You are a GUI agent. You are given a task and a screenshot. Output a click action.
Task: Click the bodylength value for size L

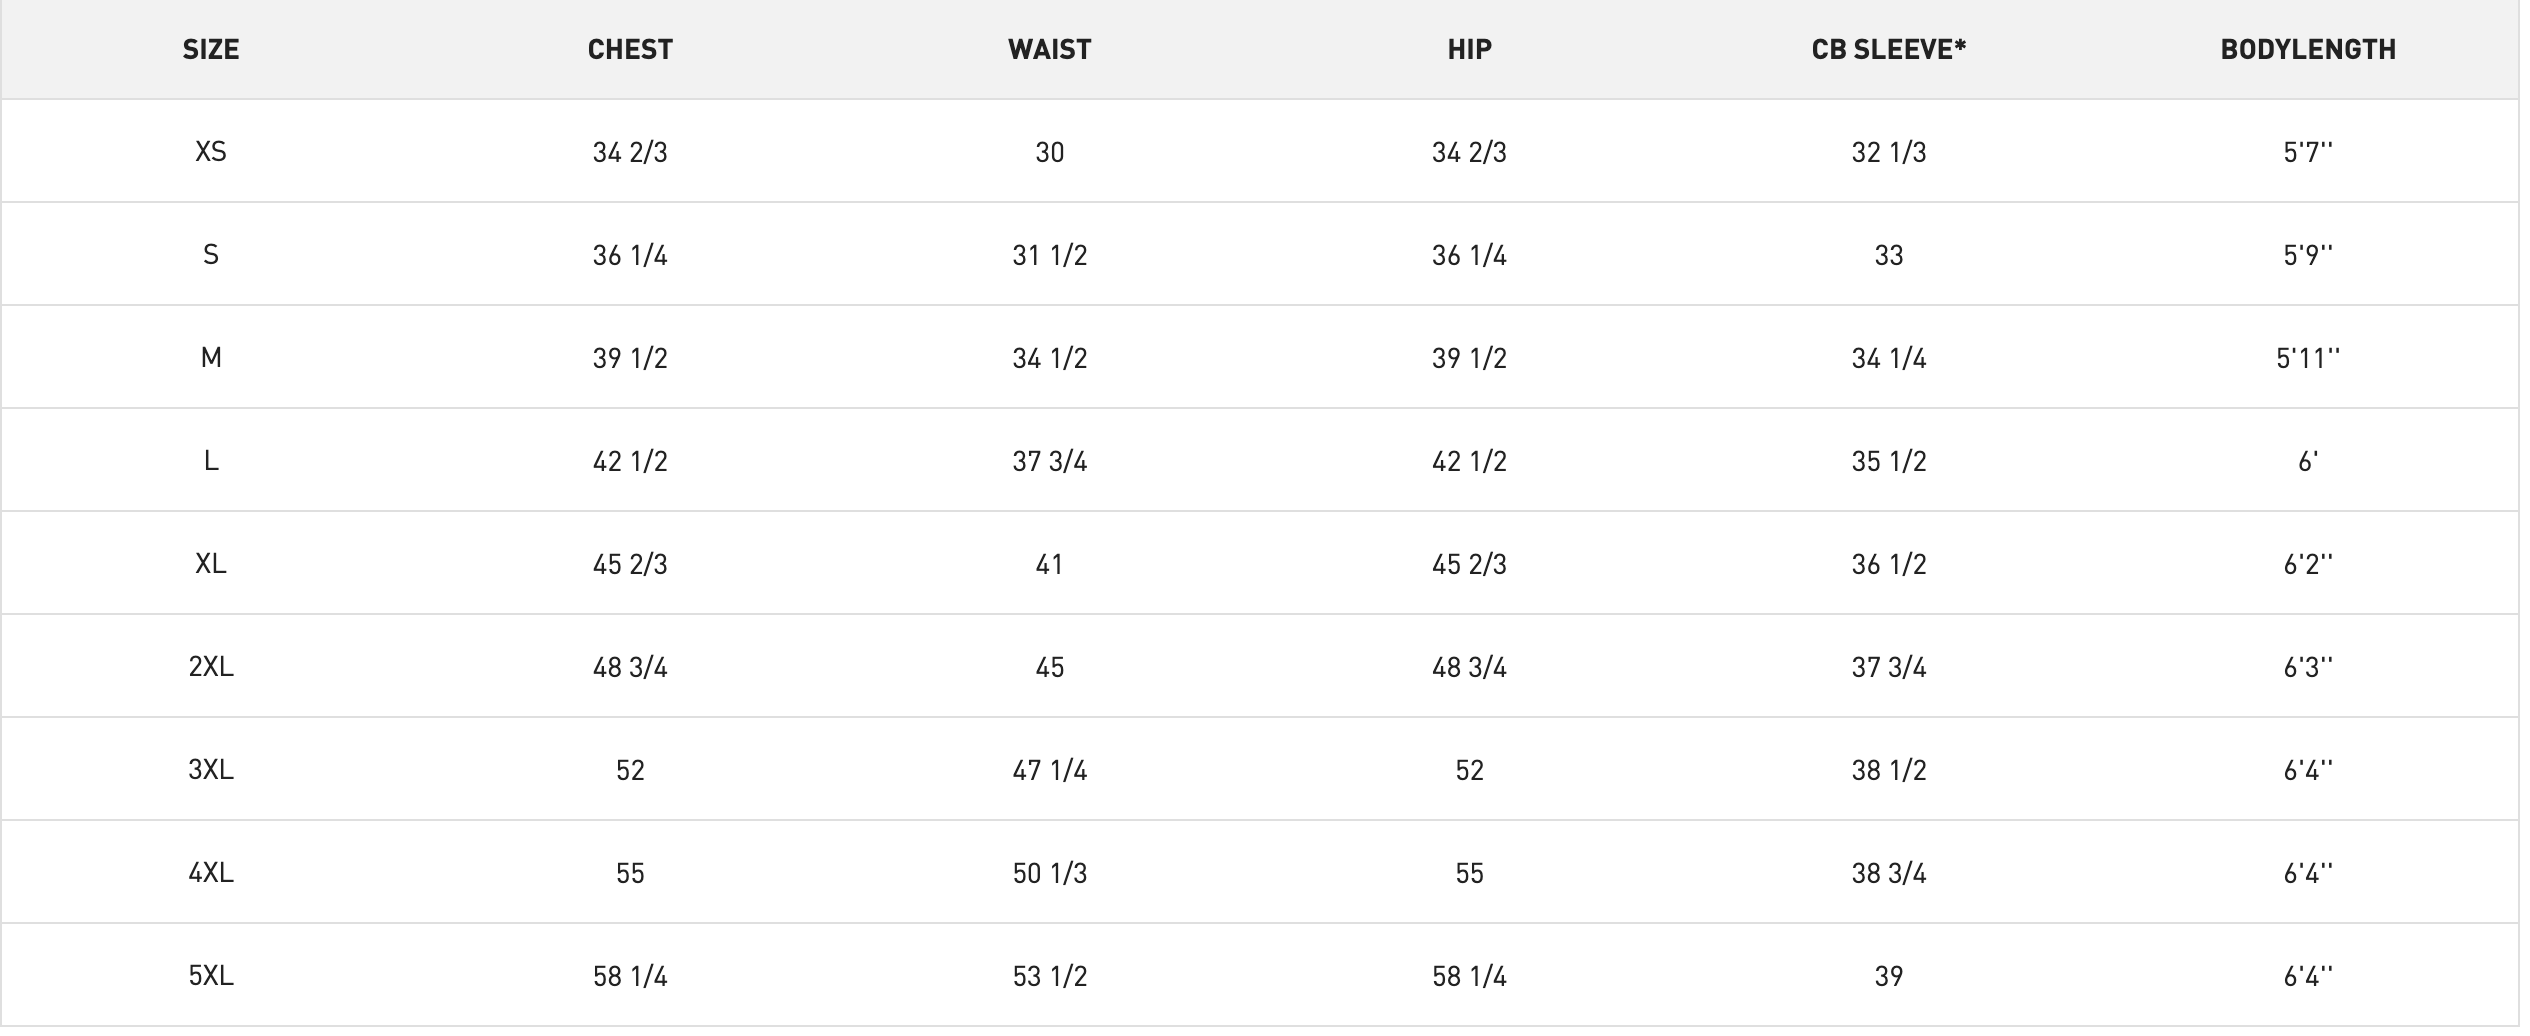2308,461
